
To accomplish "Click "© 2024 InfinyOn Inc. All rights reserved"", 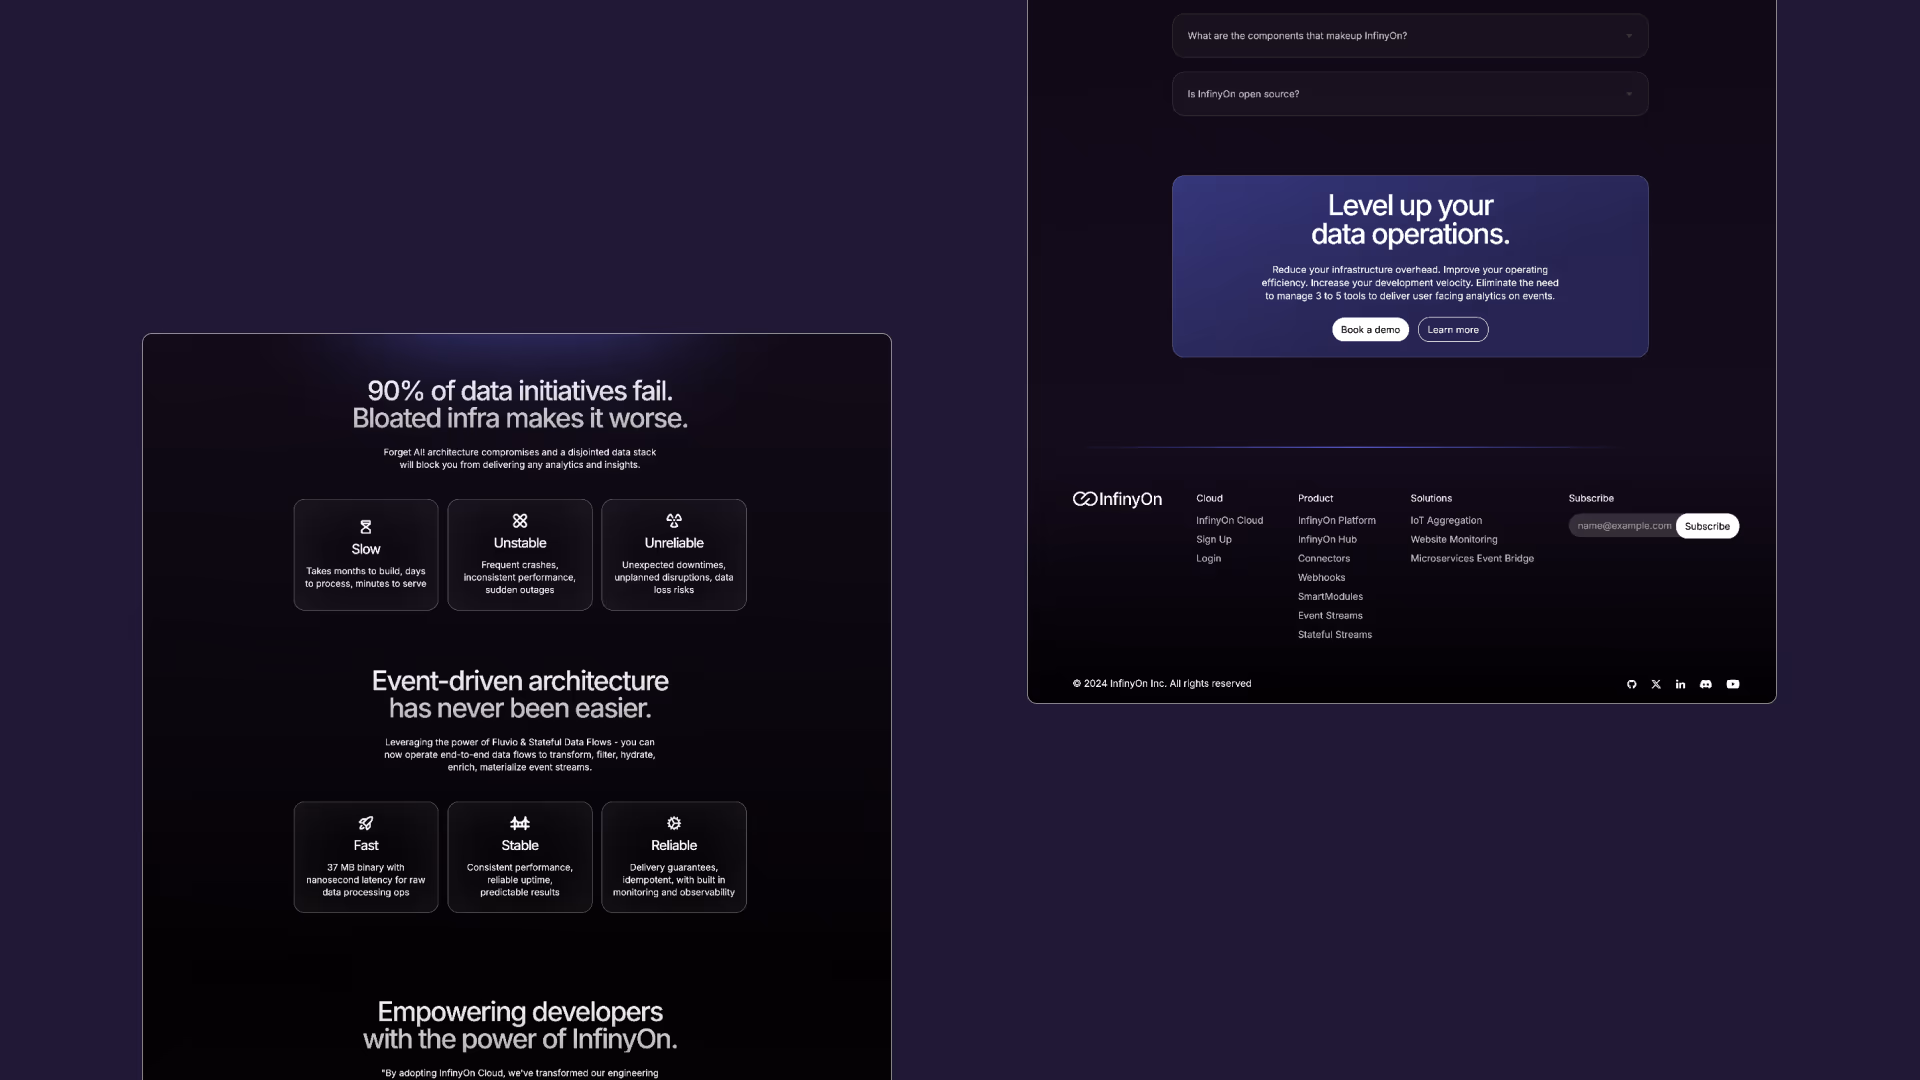I will pyautogui.click(x=1162, y=684).
